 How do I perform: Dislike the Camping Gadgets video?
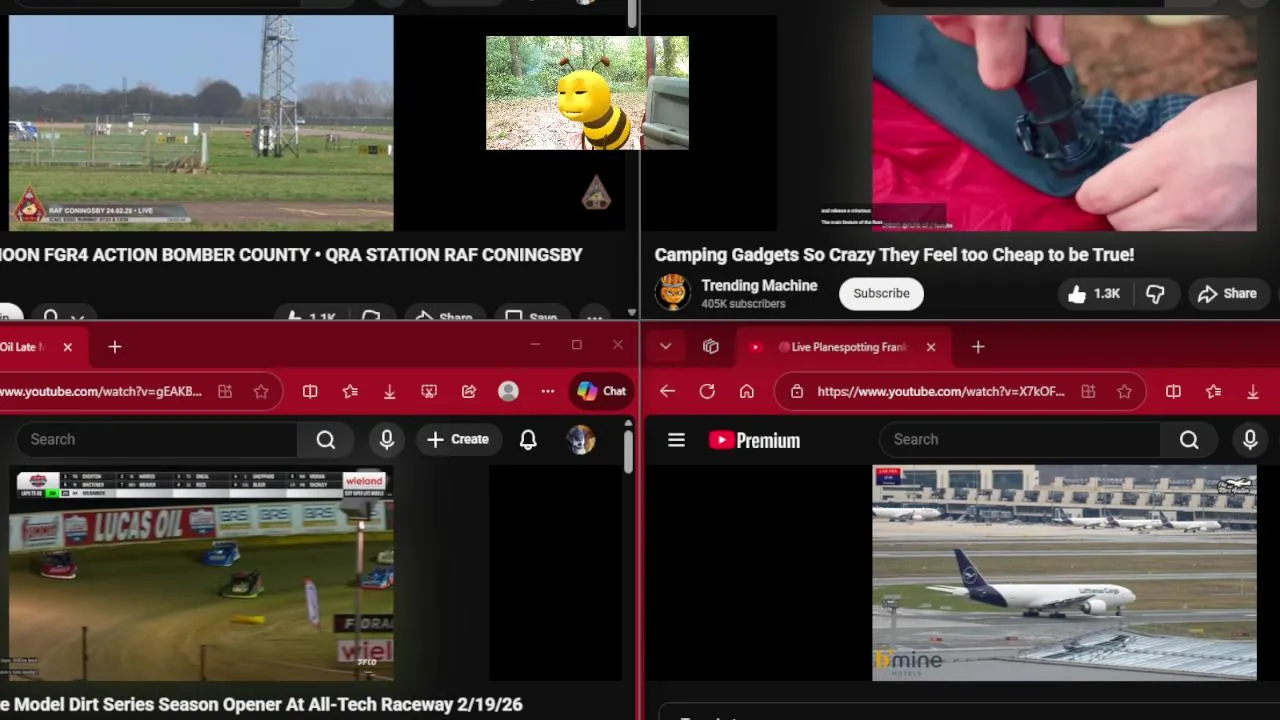tap(1155, 294)
